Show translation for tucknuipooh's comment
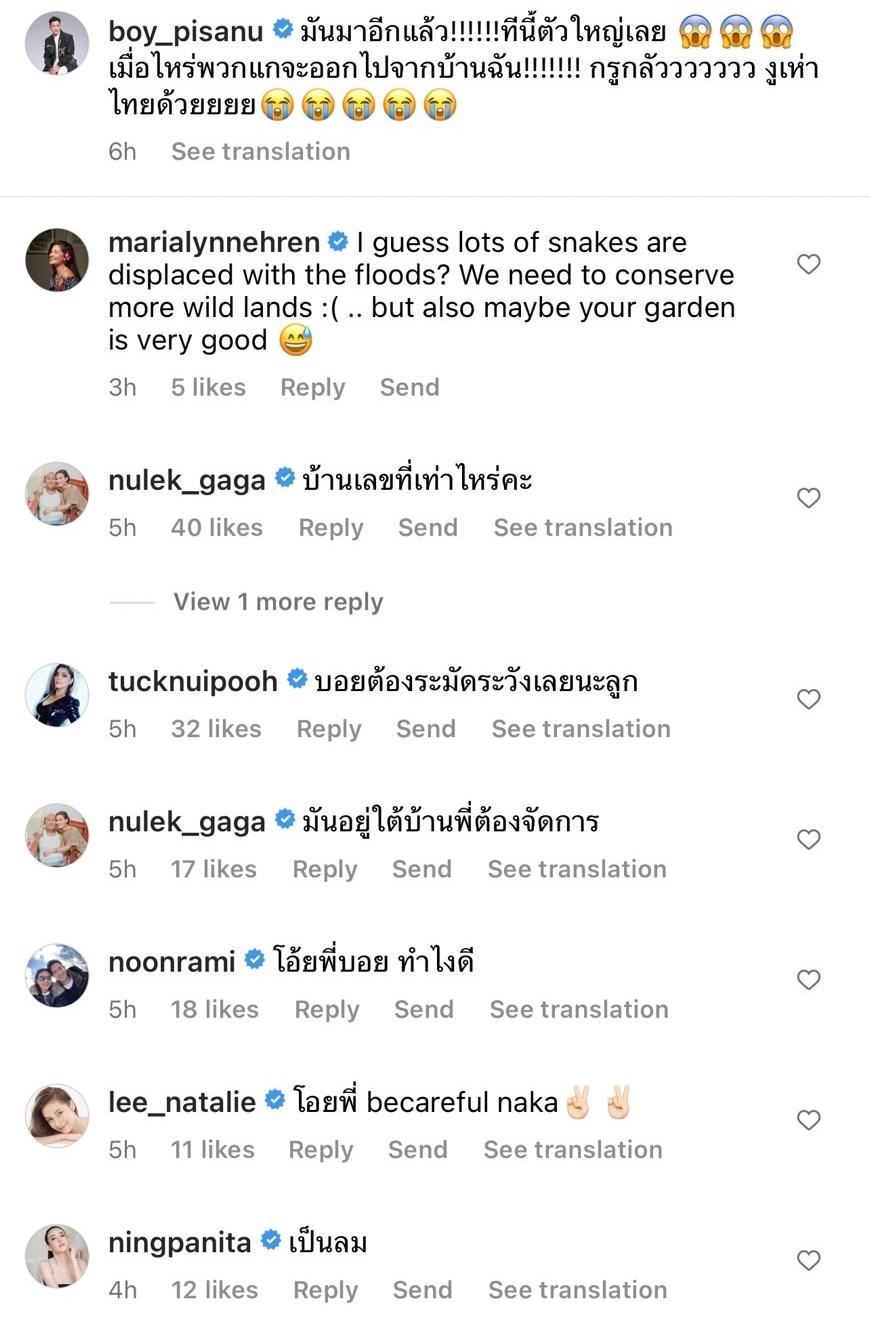Viewport: 870px width, 1328px height. (580, 729)
